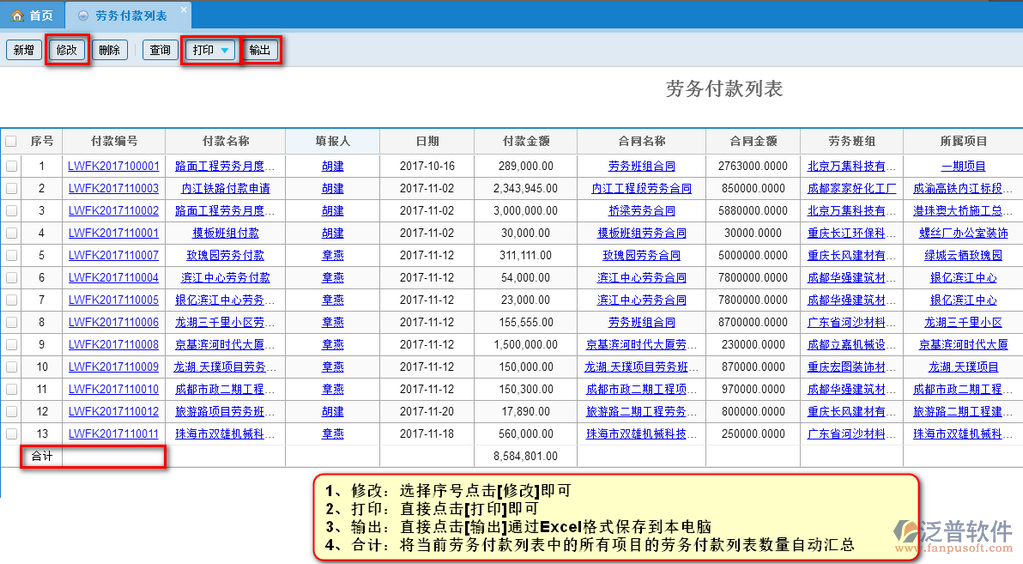This screenshot has height=564, width=1023.
Task: Toggle the select-all checkbox in header
Action: pyautogui.click(x=11, y=141)
